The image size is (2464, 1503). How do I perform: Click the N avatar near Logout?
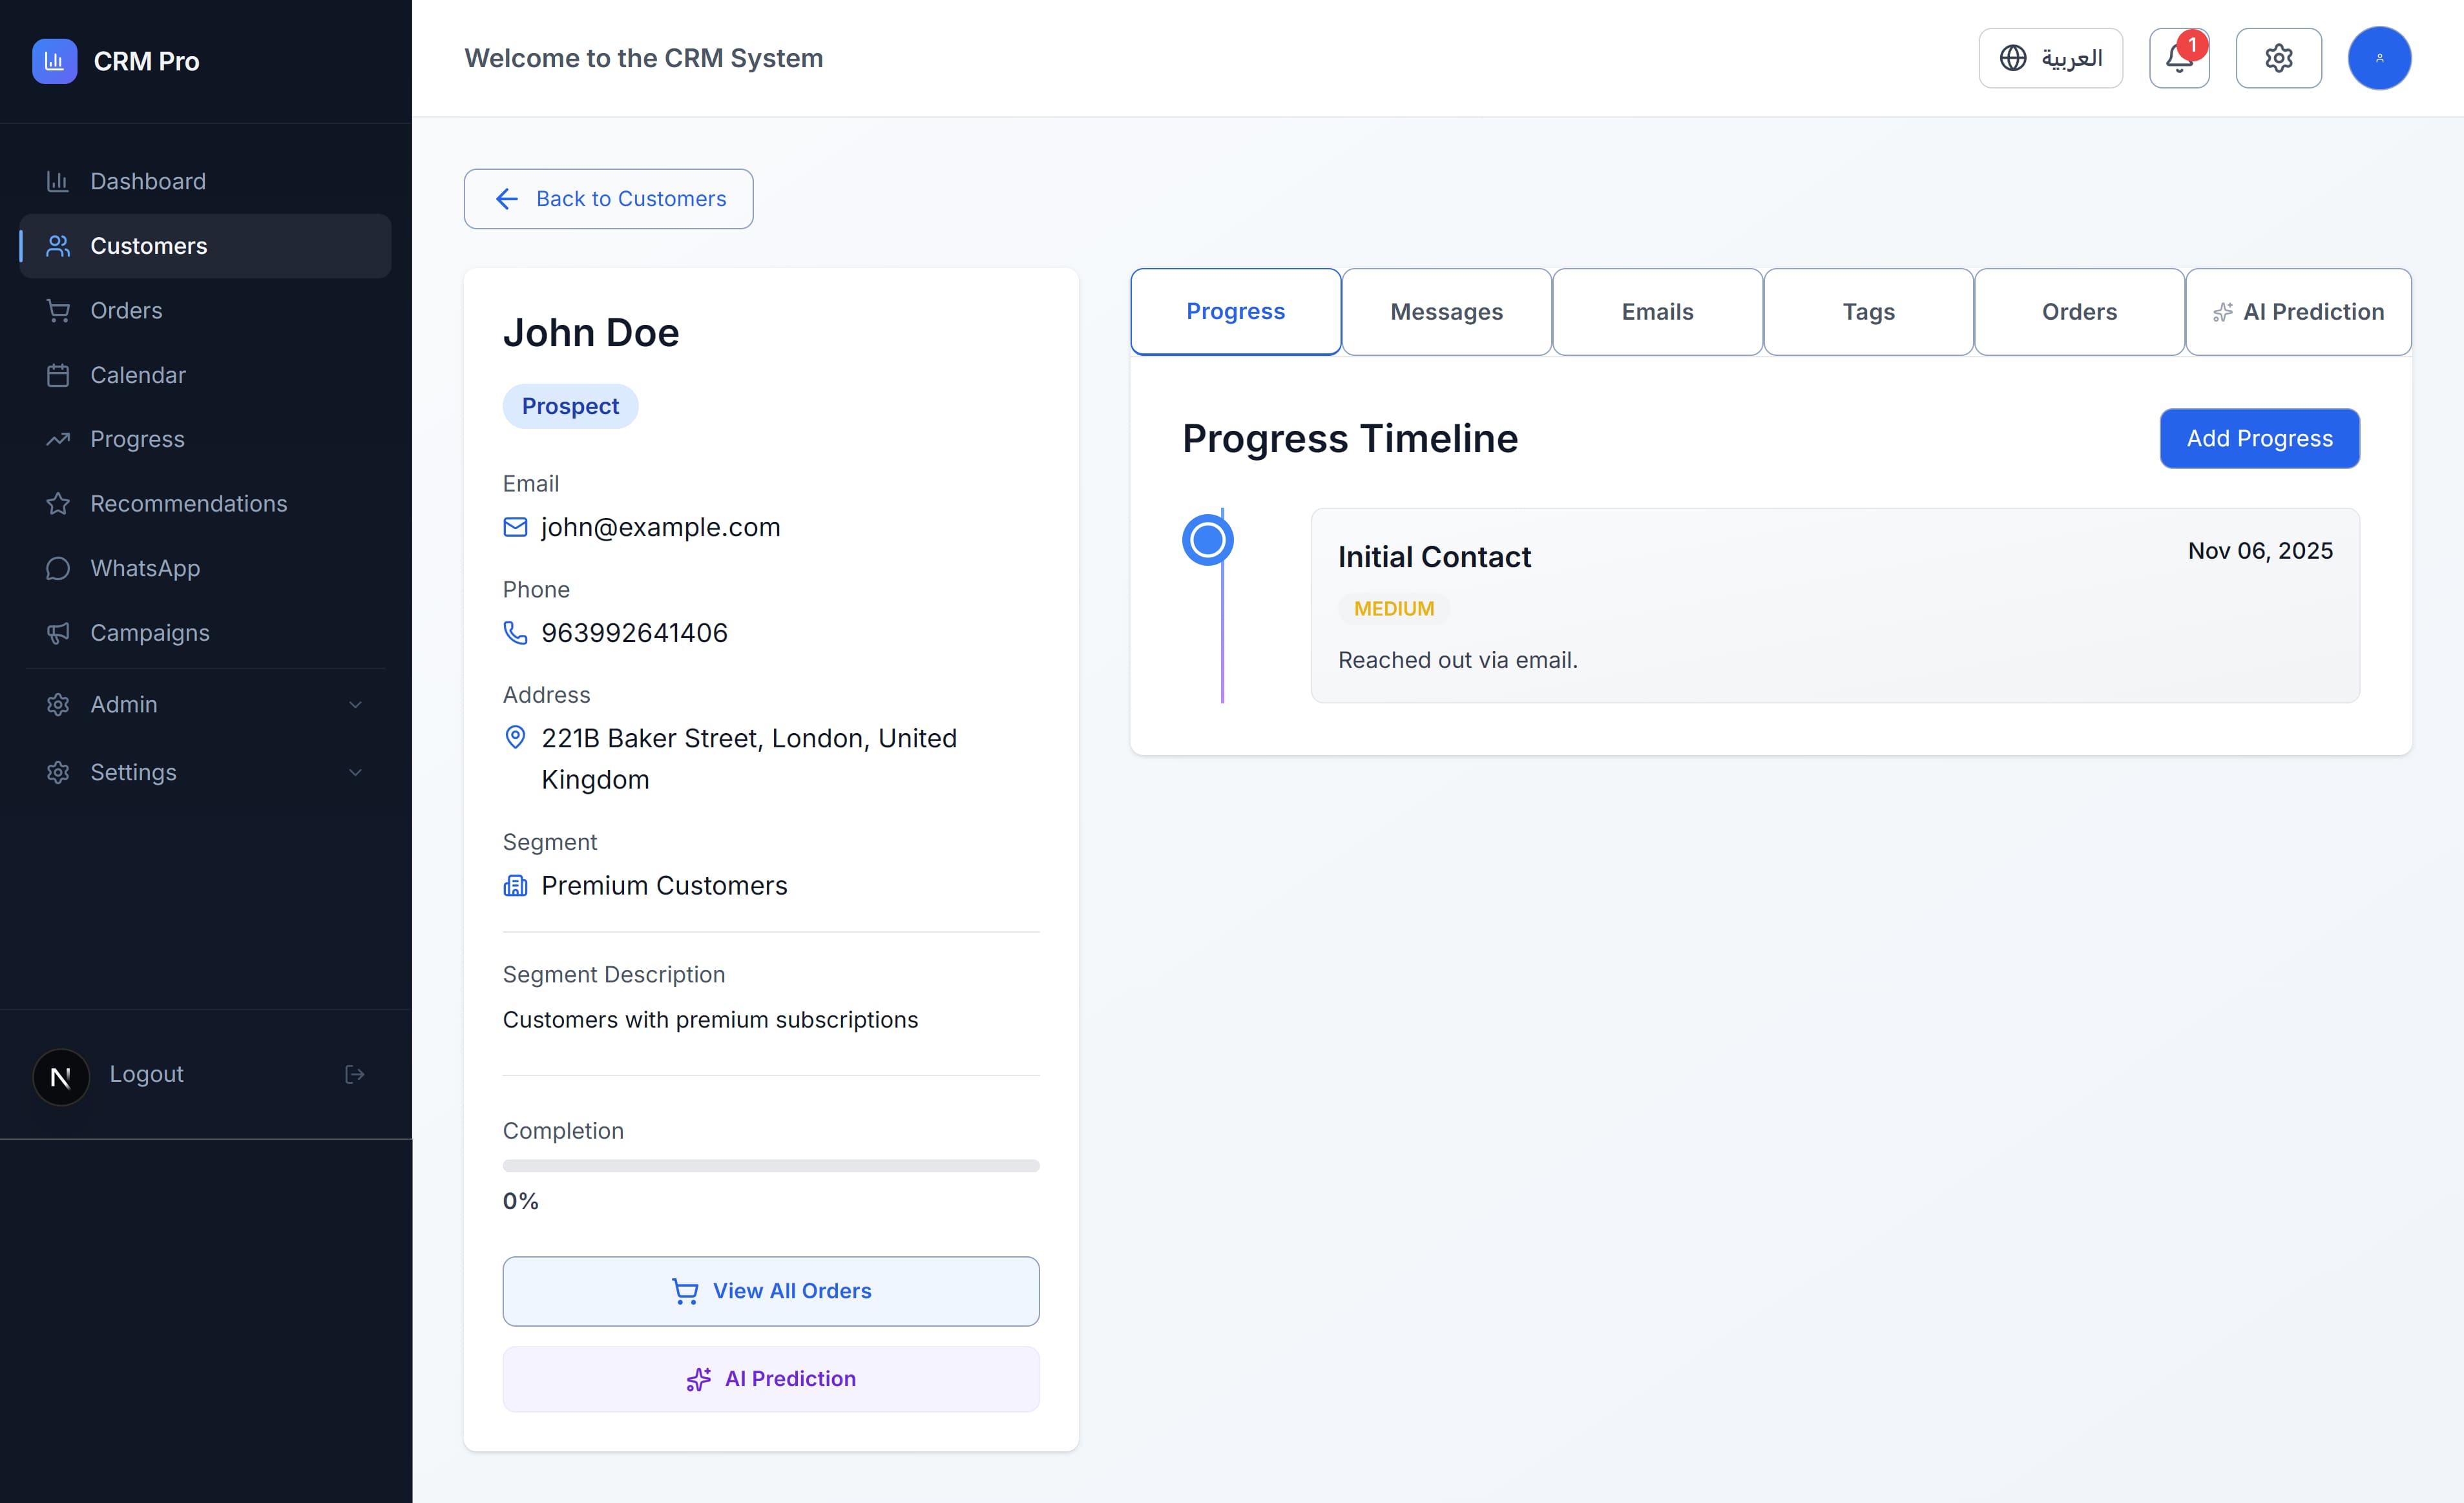(61, 1077)
